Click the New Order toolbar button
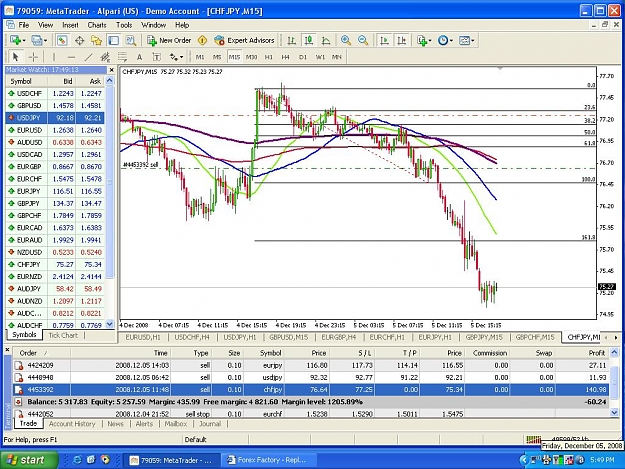The height and width of the screenshot is (469, 625). [169, 40]
